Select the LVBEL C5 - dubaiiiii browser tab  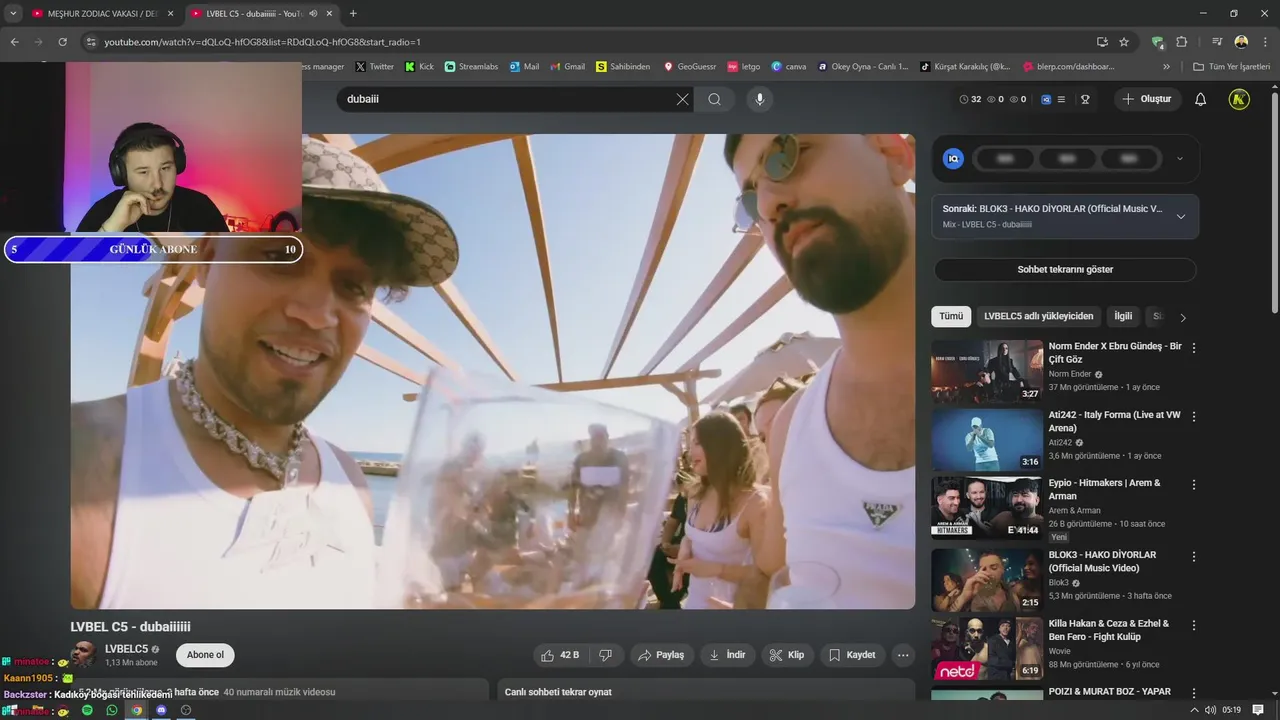click(262, 13)
